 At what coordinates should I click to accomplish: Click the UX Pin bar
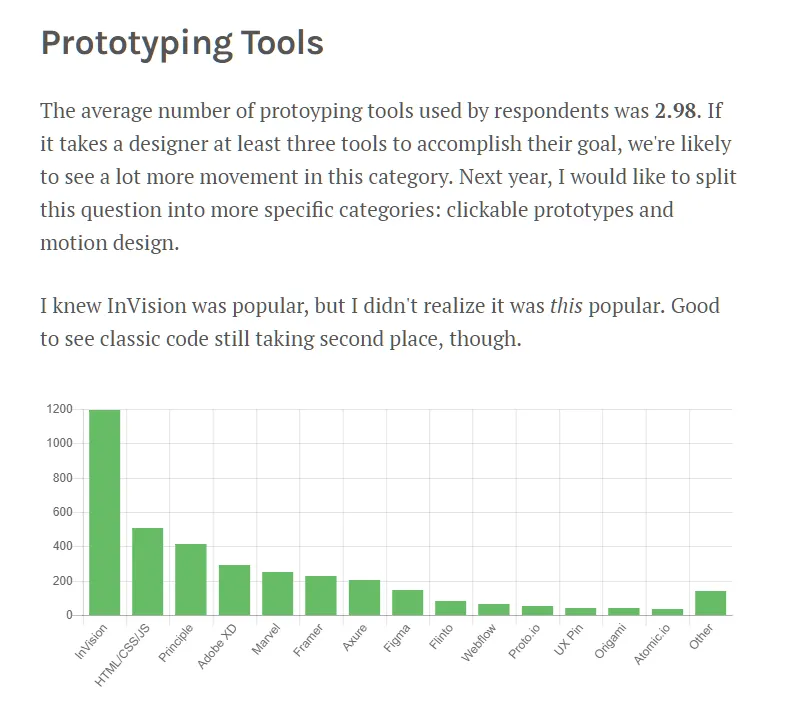pyautogui.click(x=581, y=611)
